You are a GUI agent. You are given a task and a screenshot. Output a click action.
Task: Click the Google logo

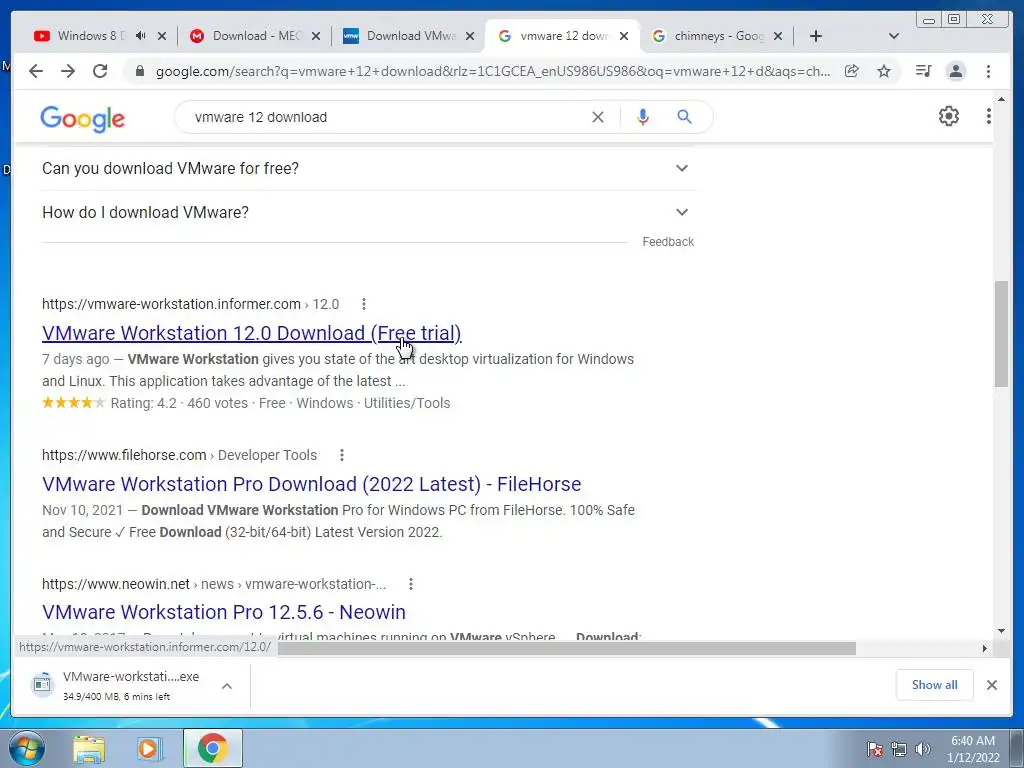[x=82, y=119]
